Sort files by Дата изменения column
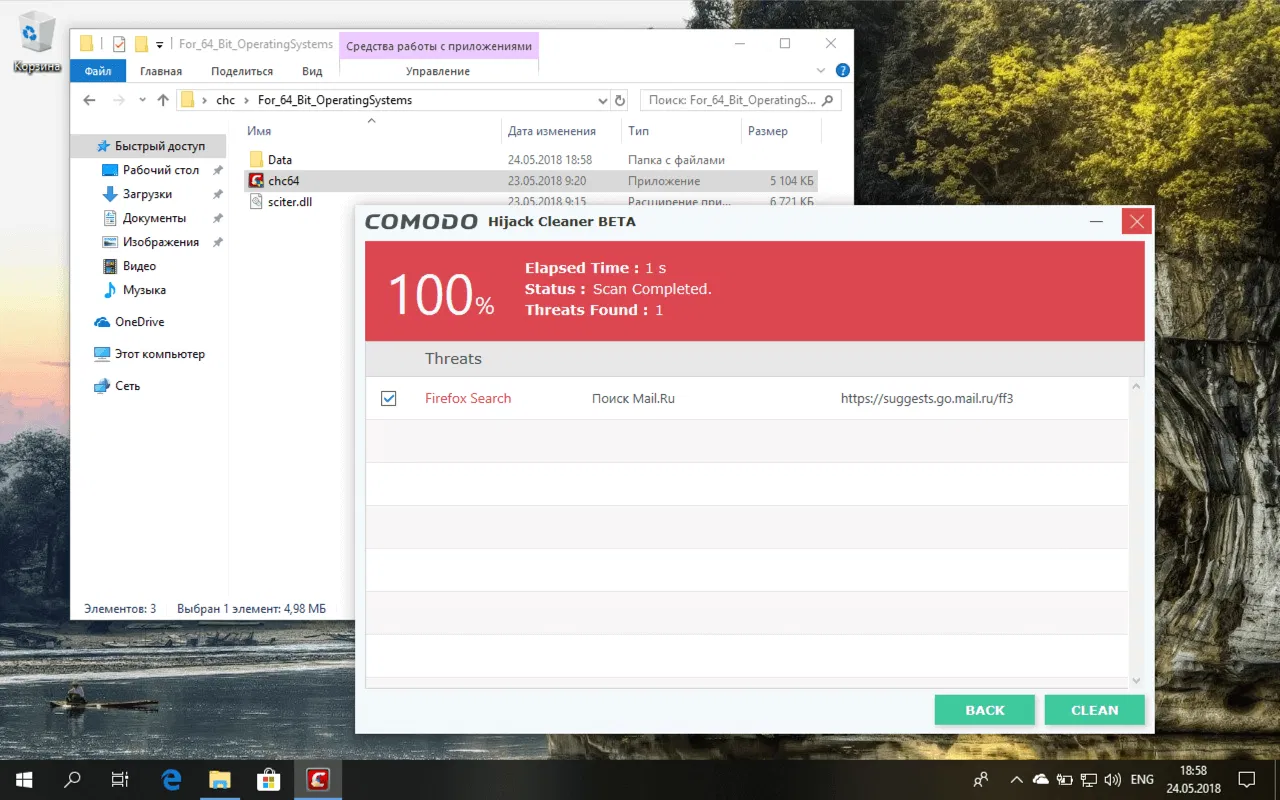 point(552,131)
